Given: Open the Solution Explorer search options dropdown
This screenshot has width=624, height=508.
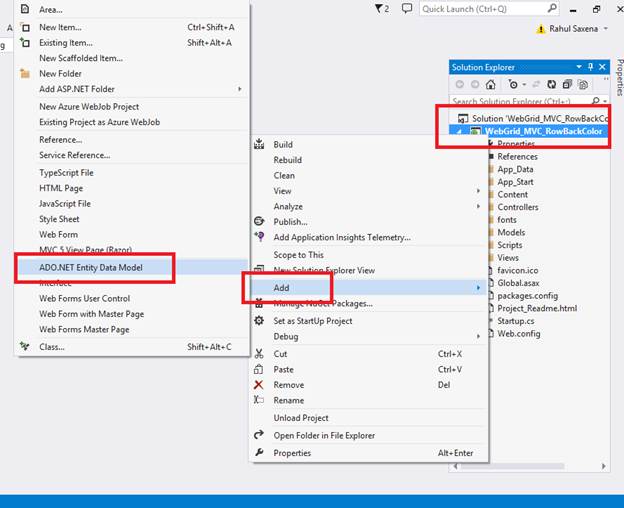Looking at the screenshot, I should [604, 101].
